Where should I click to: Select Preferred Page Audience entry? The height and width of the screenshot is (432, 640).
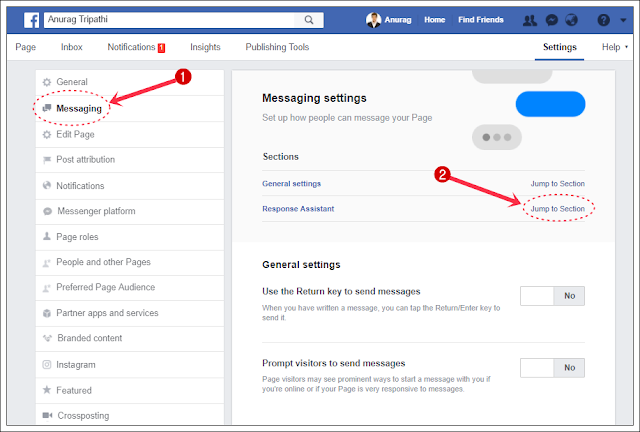pyautogui.click(x=130, y=287)
